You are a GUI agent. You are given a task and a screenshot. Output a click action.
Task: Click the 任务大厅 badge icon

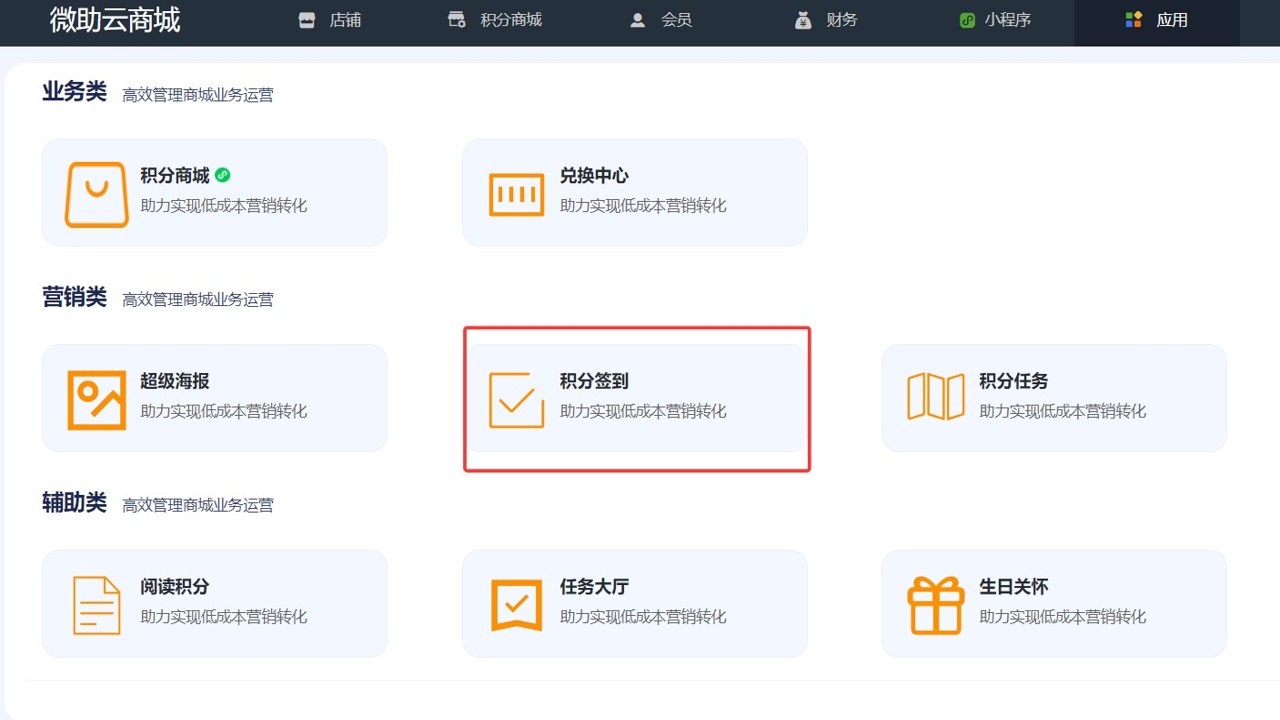tap(516, 605)
